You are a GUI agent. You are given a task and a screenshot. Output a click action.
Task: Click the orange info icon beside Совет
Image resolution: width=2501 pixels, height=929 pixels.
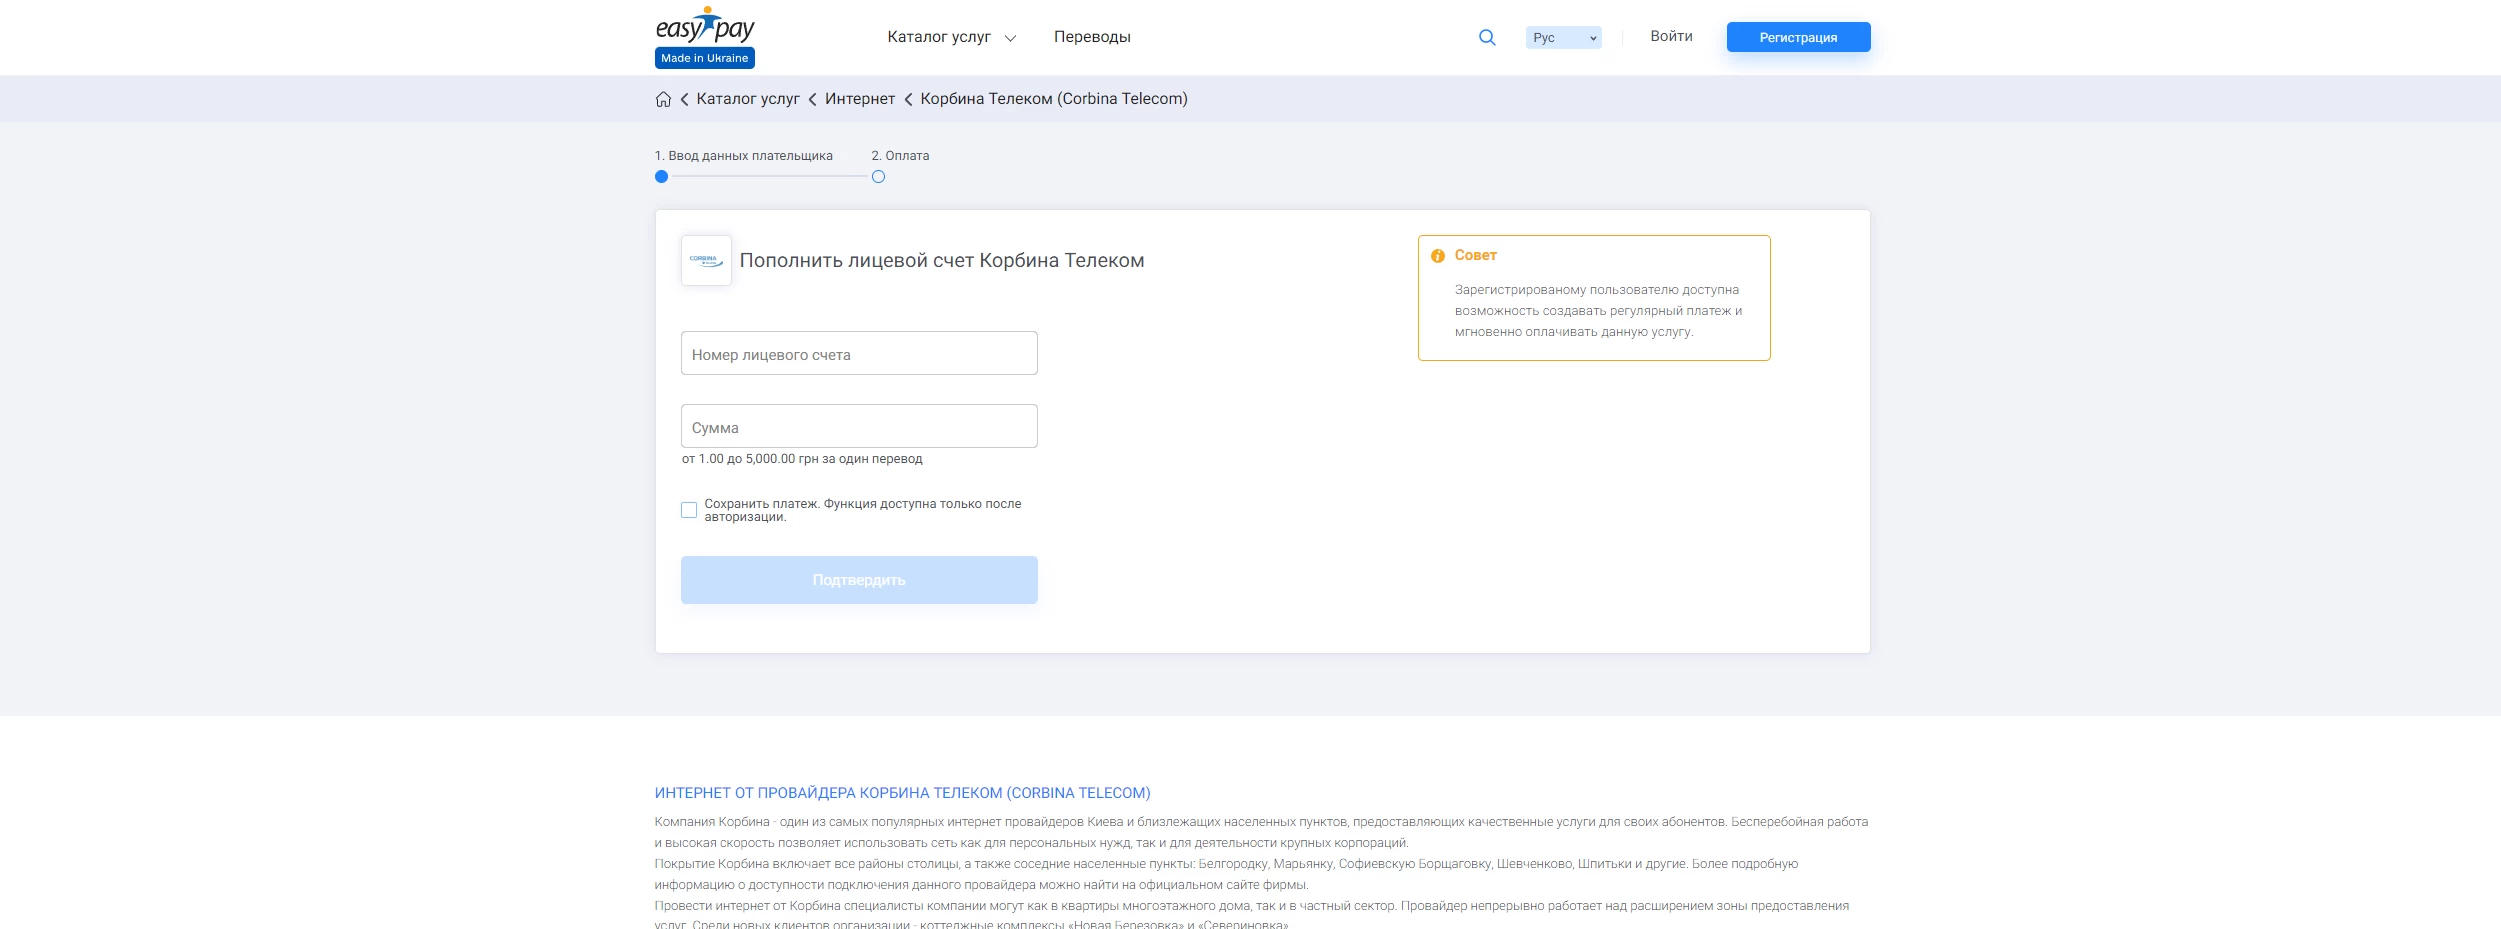tap(1438, 256)
